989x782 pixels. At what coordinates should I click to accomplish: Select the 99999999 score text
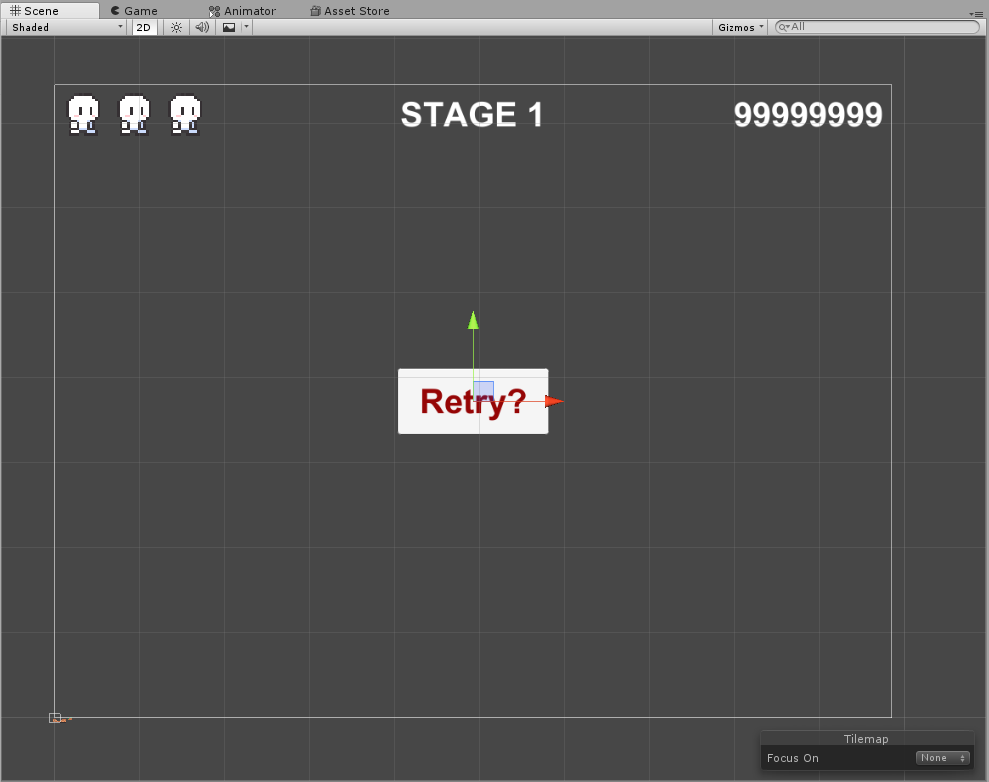808,115
